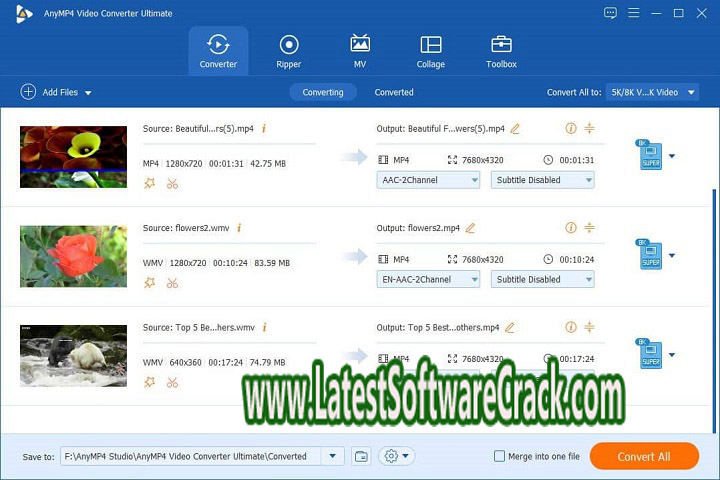Open the edit effects star for flowers2.wmv
This screenshot has width=720, height=480.
(150, 283)
